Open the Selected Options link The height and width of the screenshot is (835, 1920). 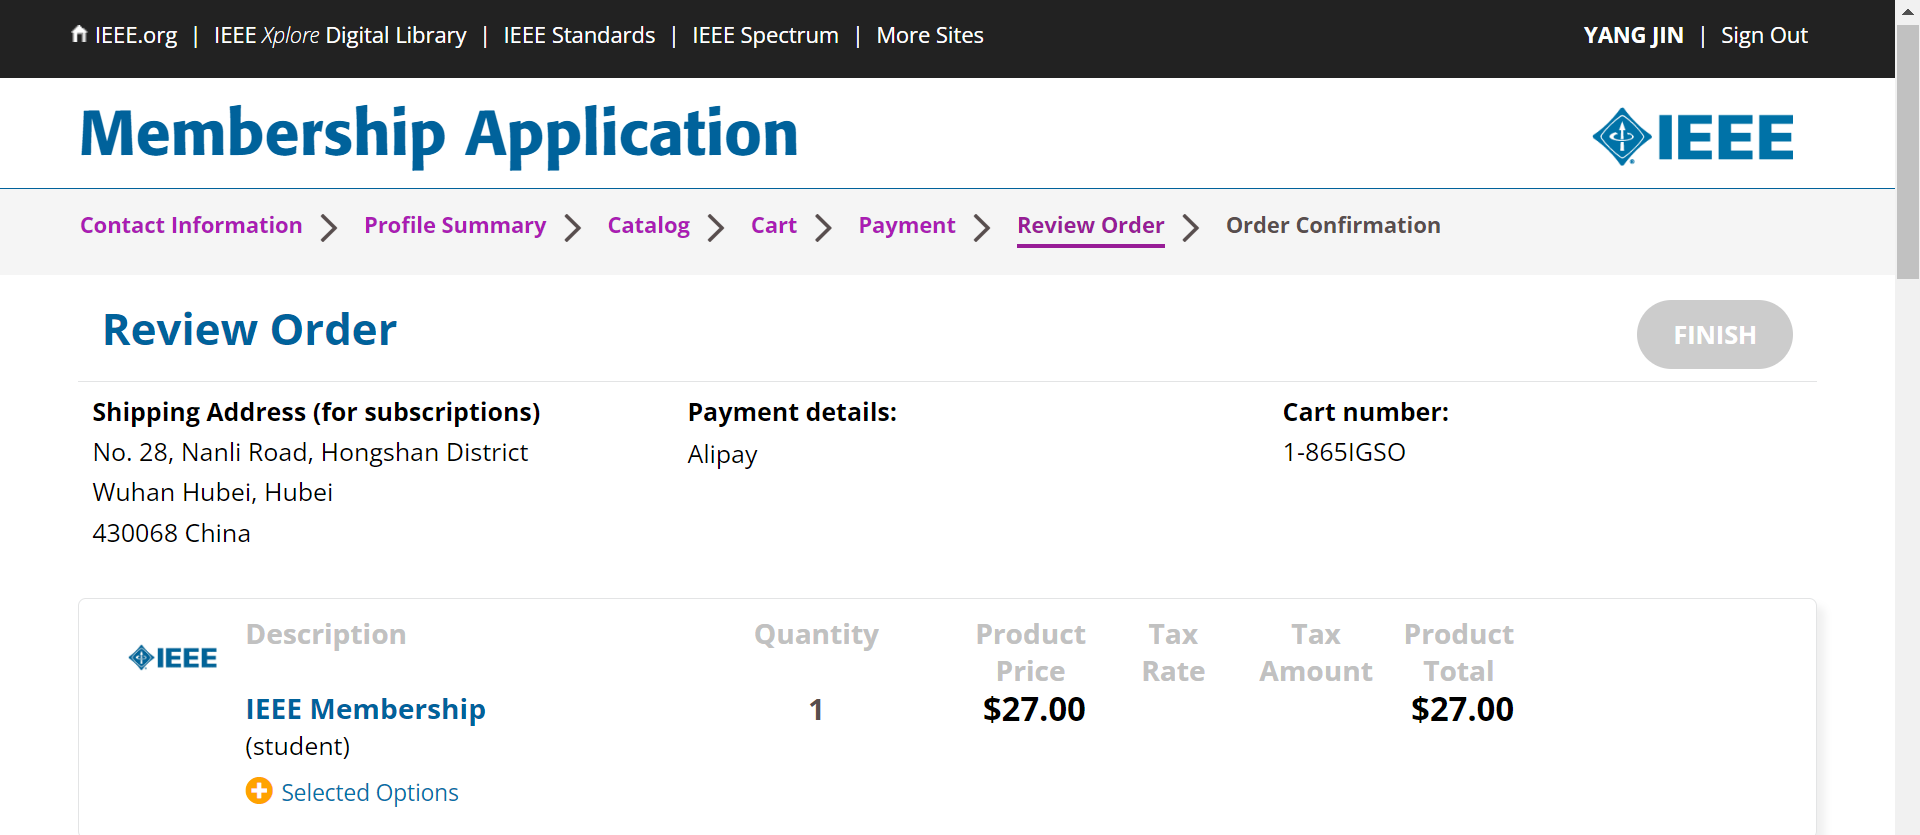370,792
